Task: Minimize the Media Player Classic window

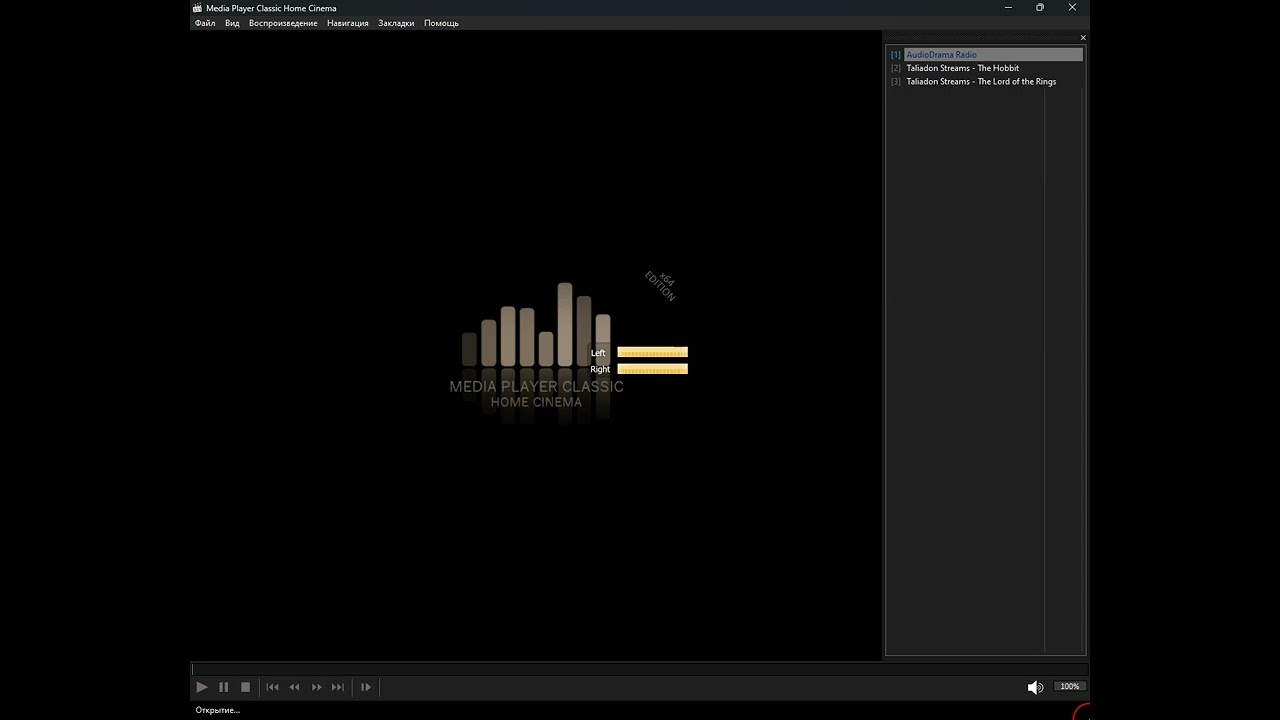Action: pos(1007,8)
